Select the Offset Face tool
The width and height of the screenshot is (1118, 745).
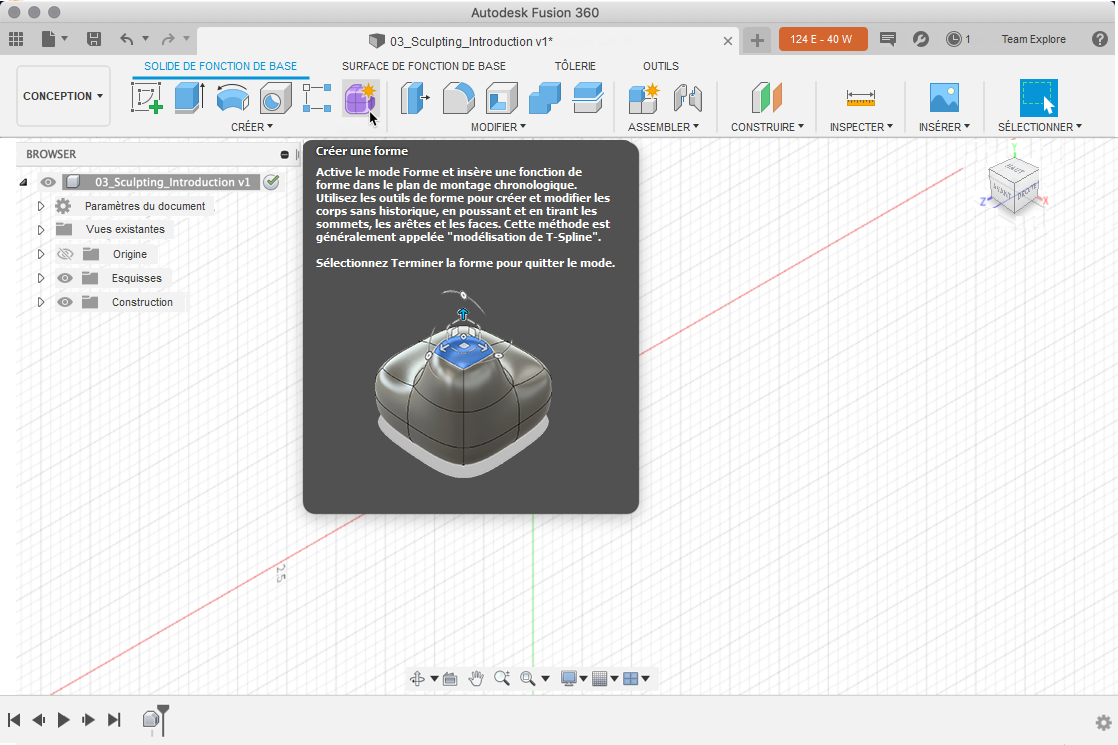[588, 98]
